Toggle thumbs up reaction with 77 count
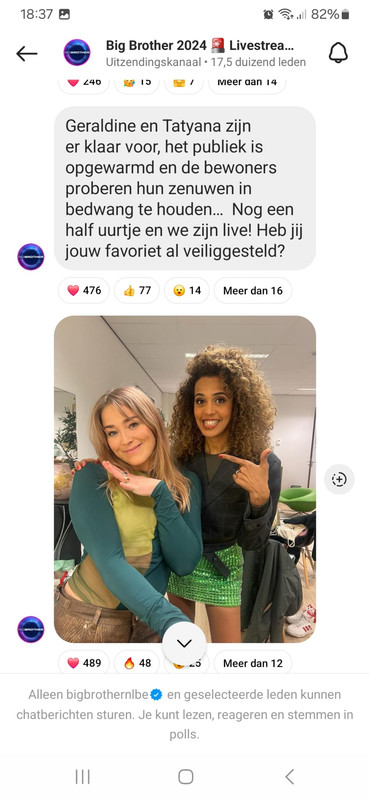This screenshot has height=800, width=369. 137,290
